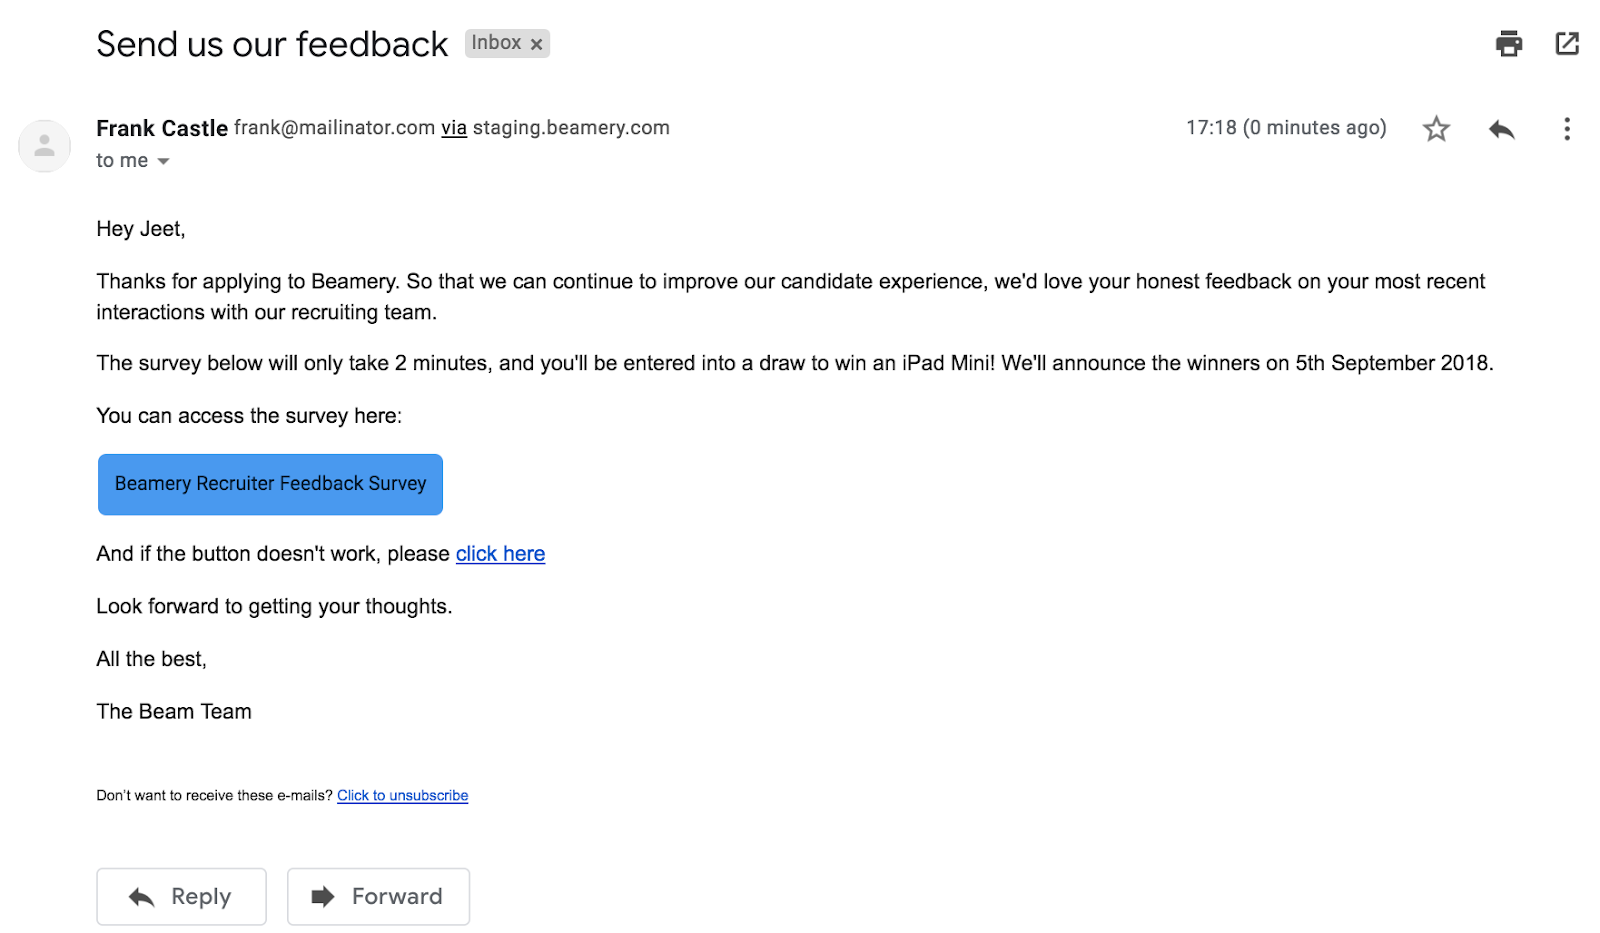Click the Inbox label tag
This screenshot has height=933, width=1600.
[496, 43]
